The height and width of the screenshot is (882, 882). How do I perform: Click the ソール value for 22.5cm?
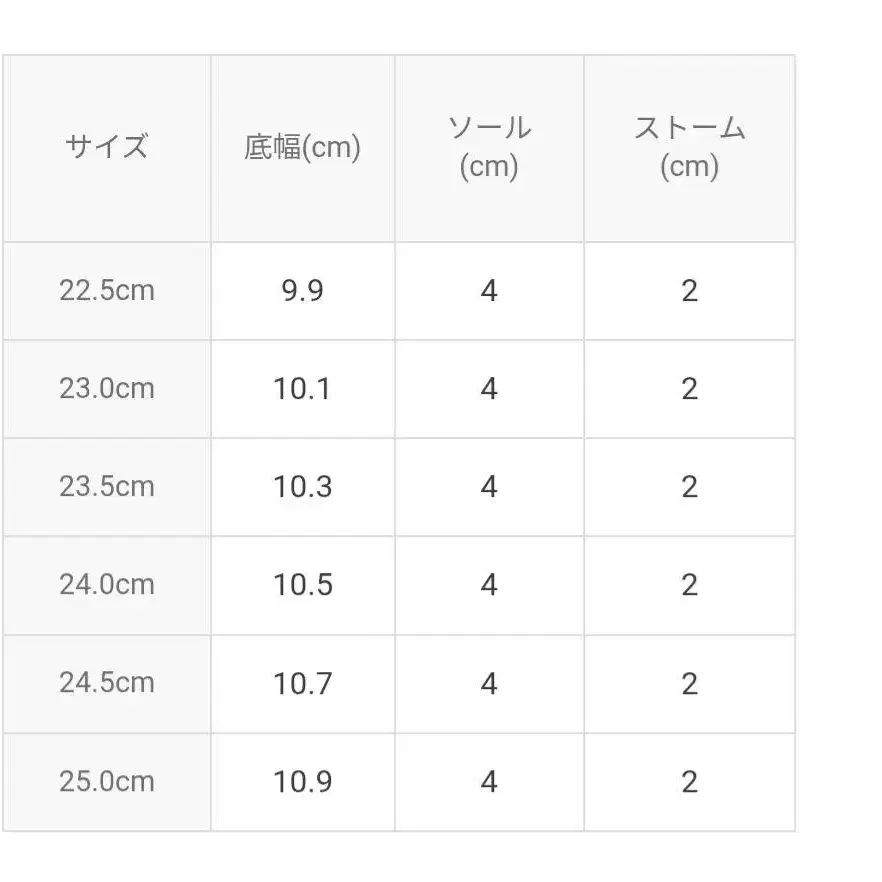(489, 291)
